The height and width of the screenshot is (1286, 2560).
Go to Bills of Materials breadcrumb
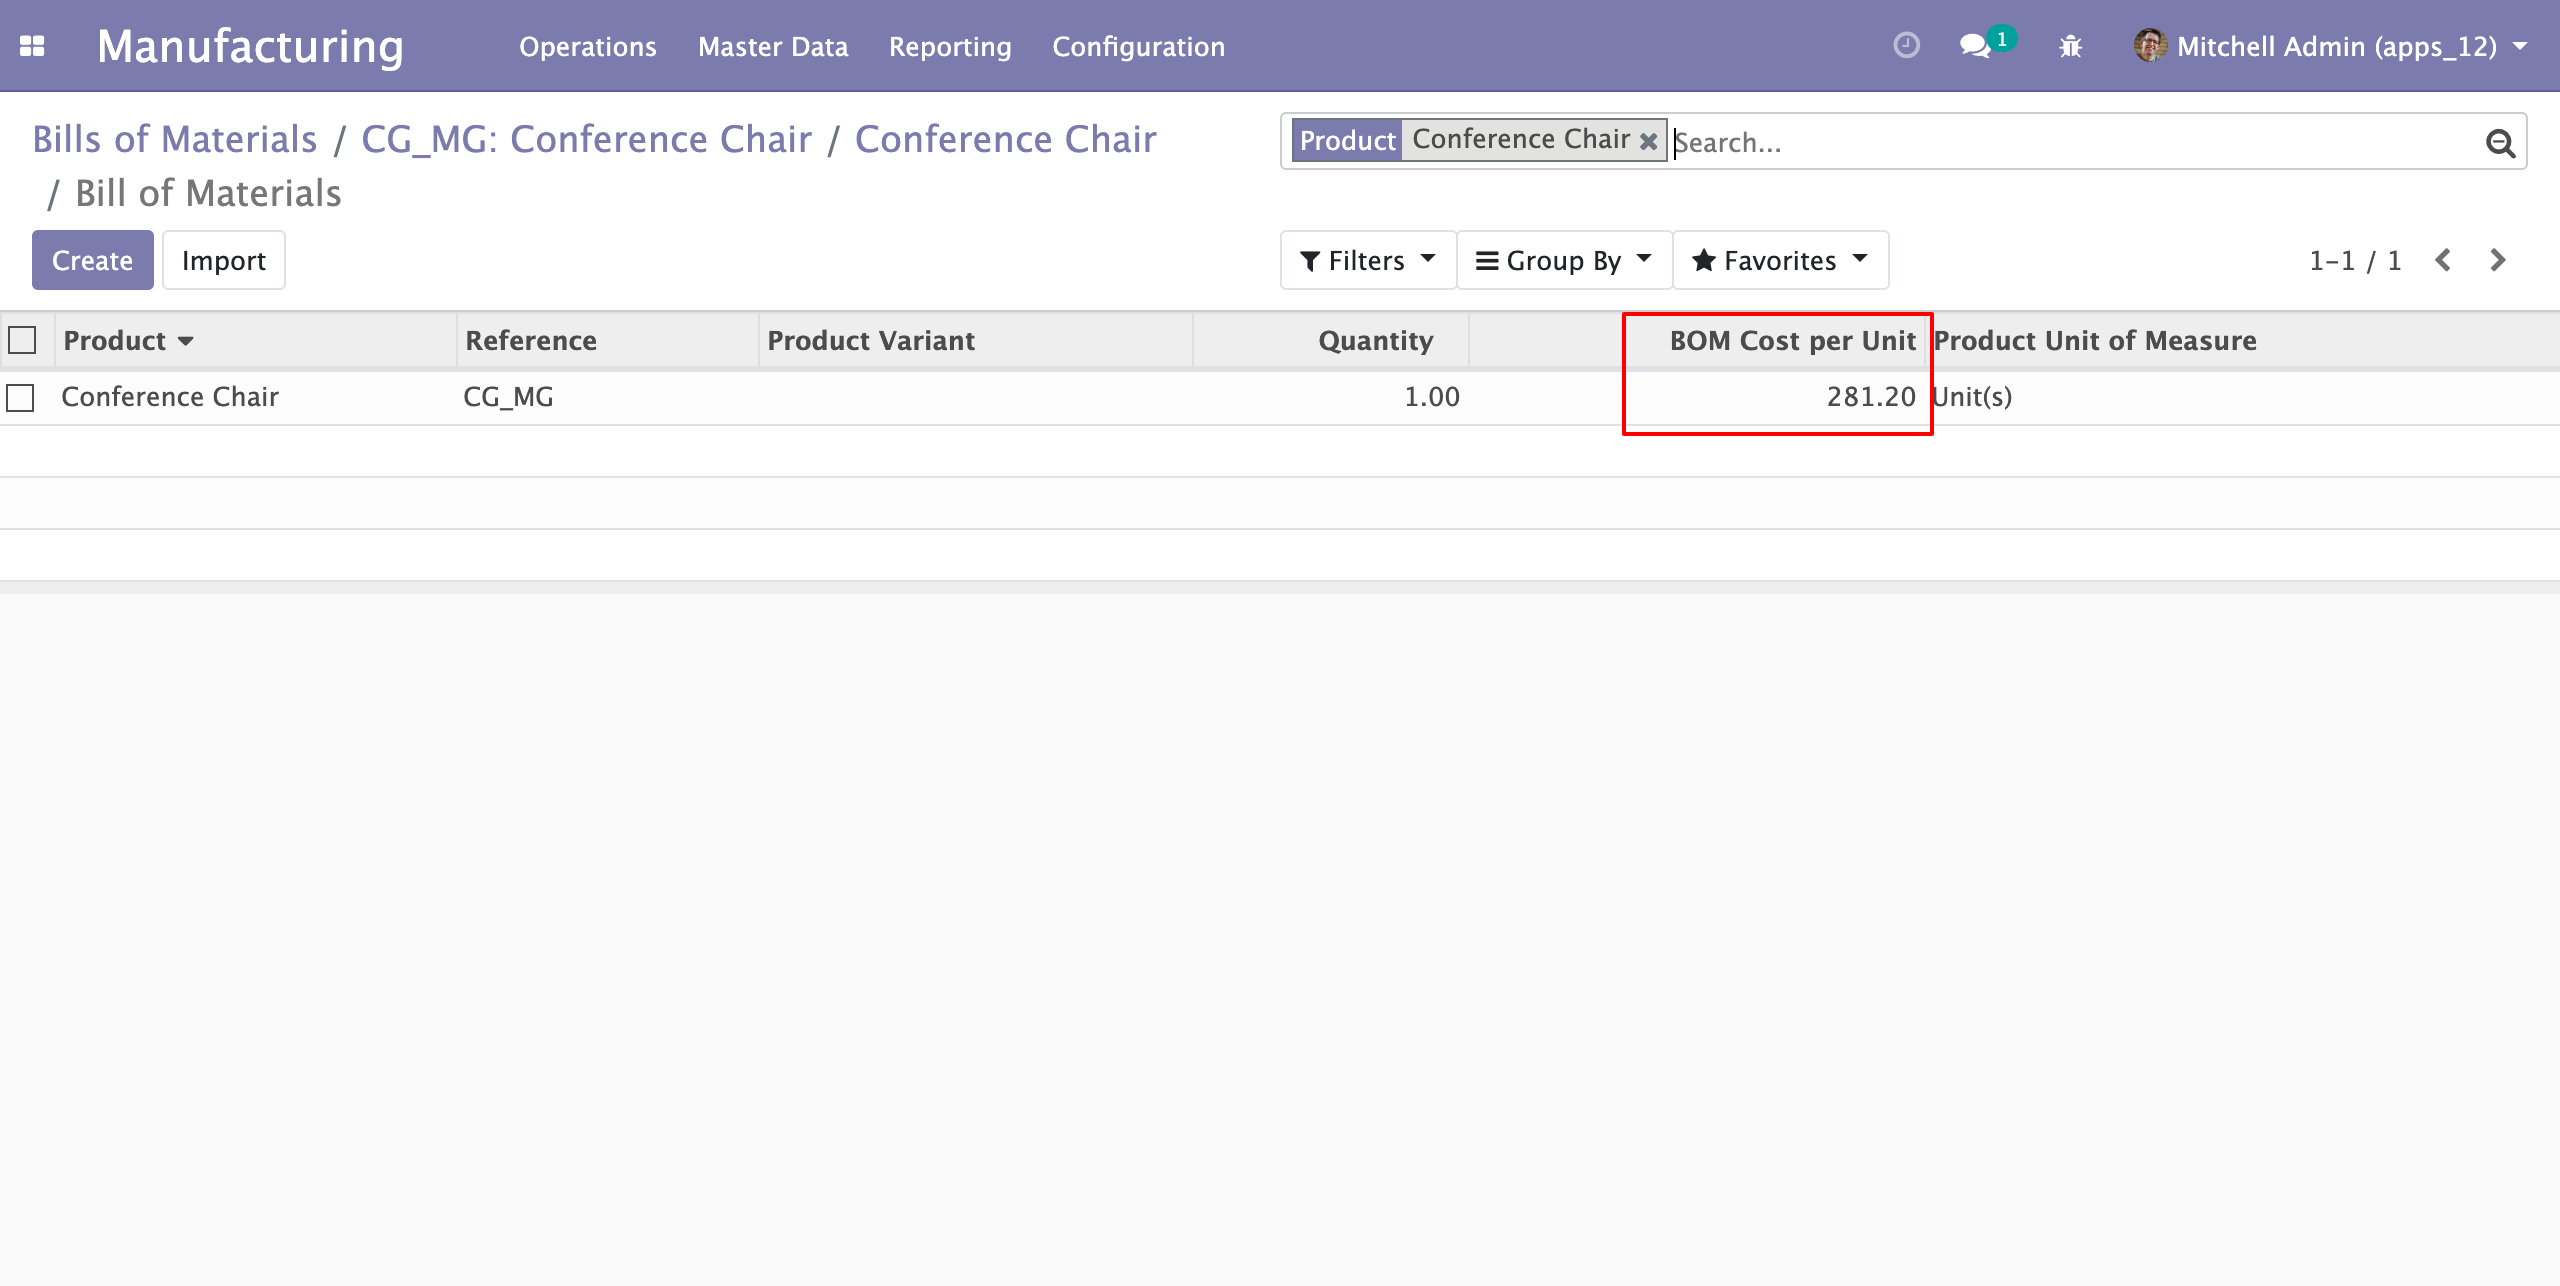pyautogui.click(x=174, y=139)
